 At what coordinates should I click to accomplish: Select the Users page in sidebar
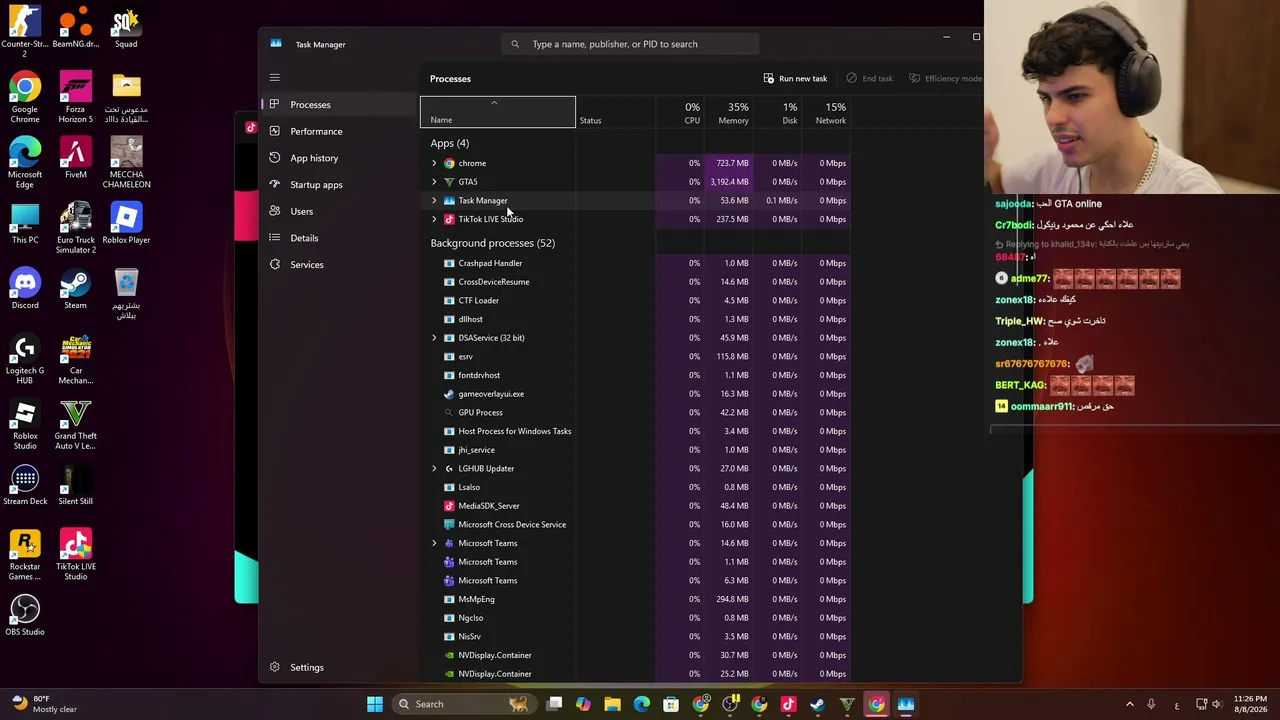click(x=338, y=211)
